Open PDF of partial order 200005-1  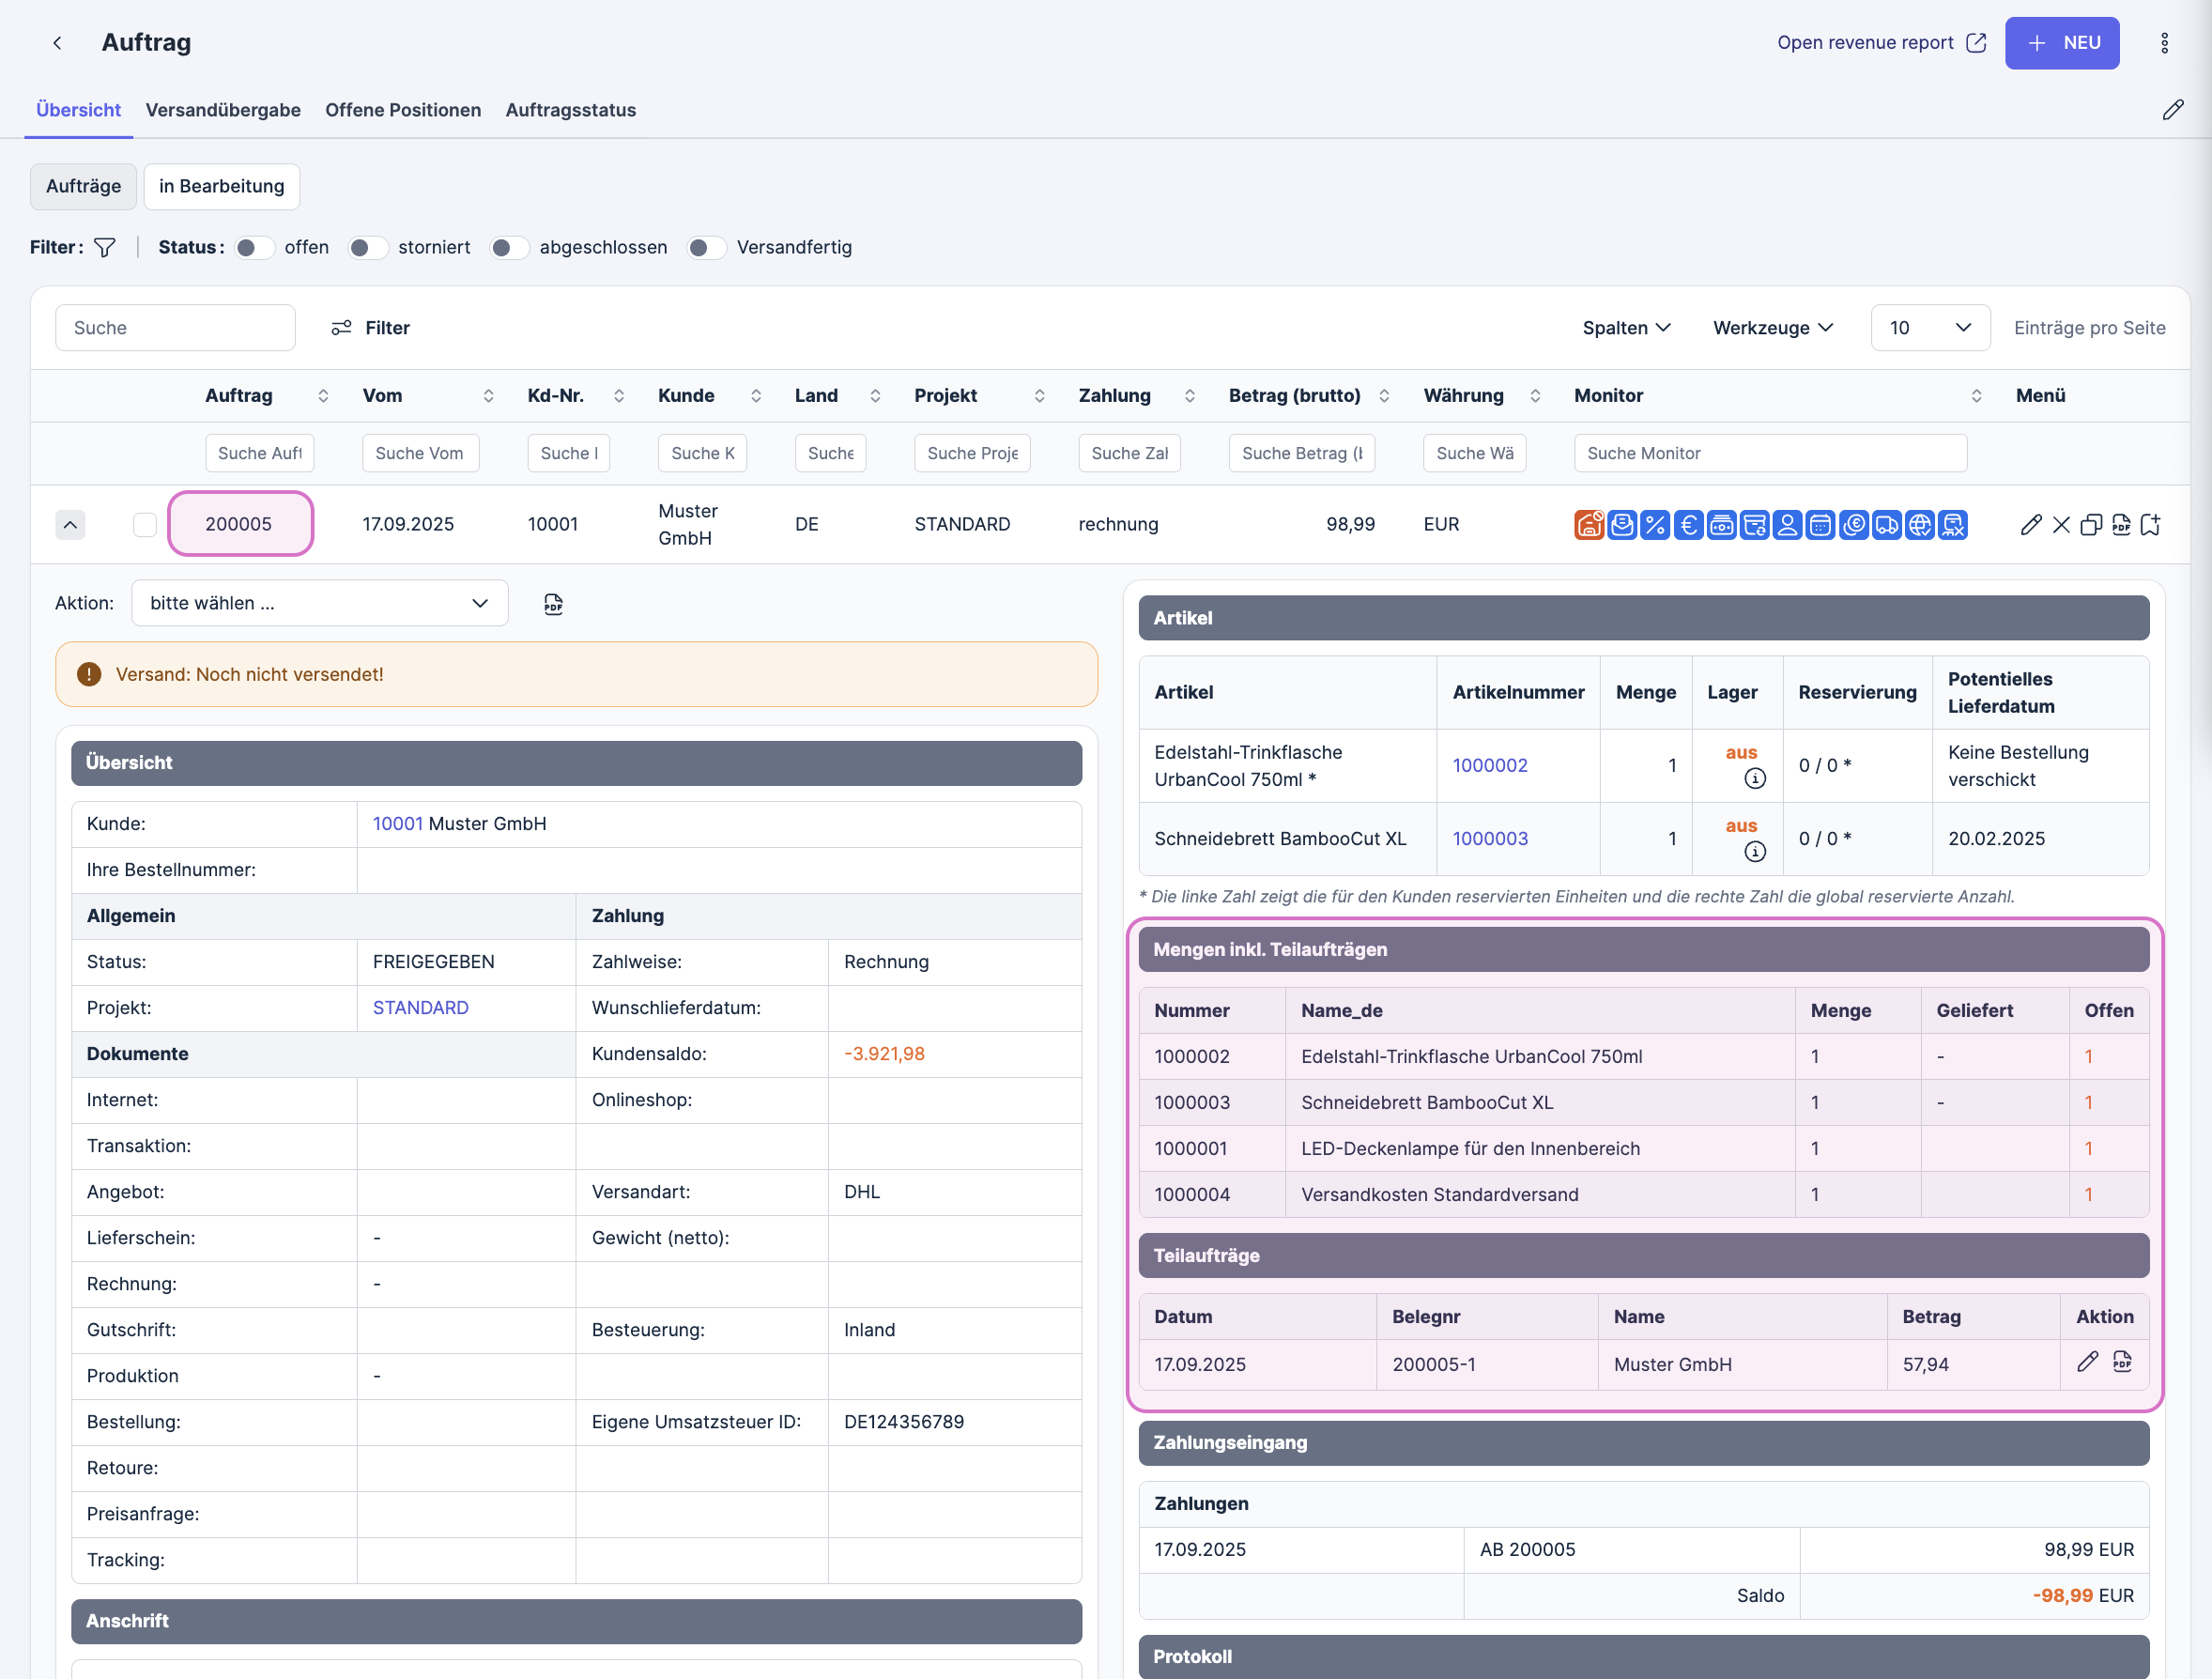click(x=2122, y=1361)
